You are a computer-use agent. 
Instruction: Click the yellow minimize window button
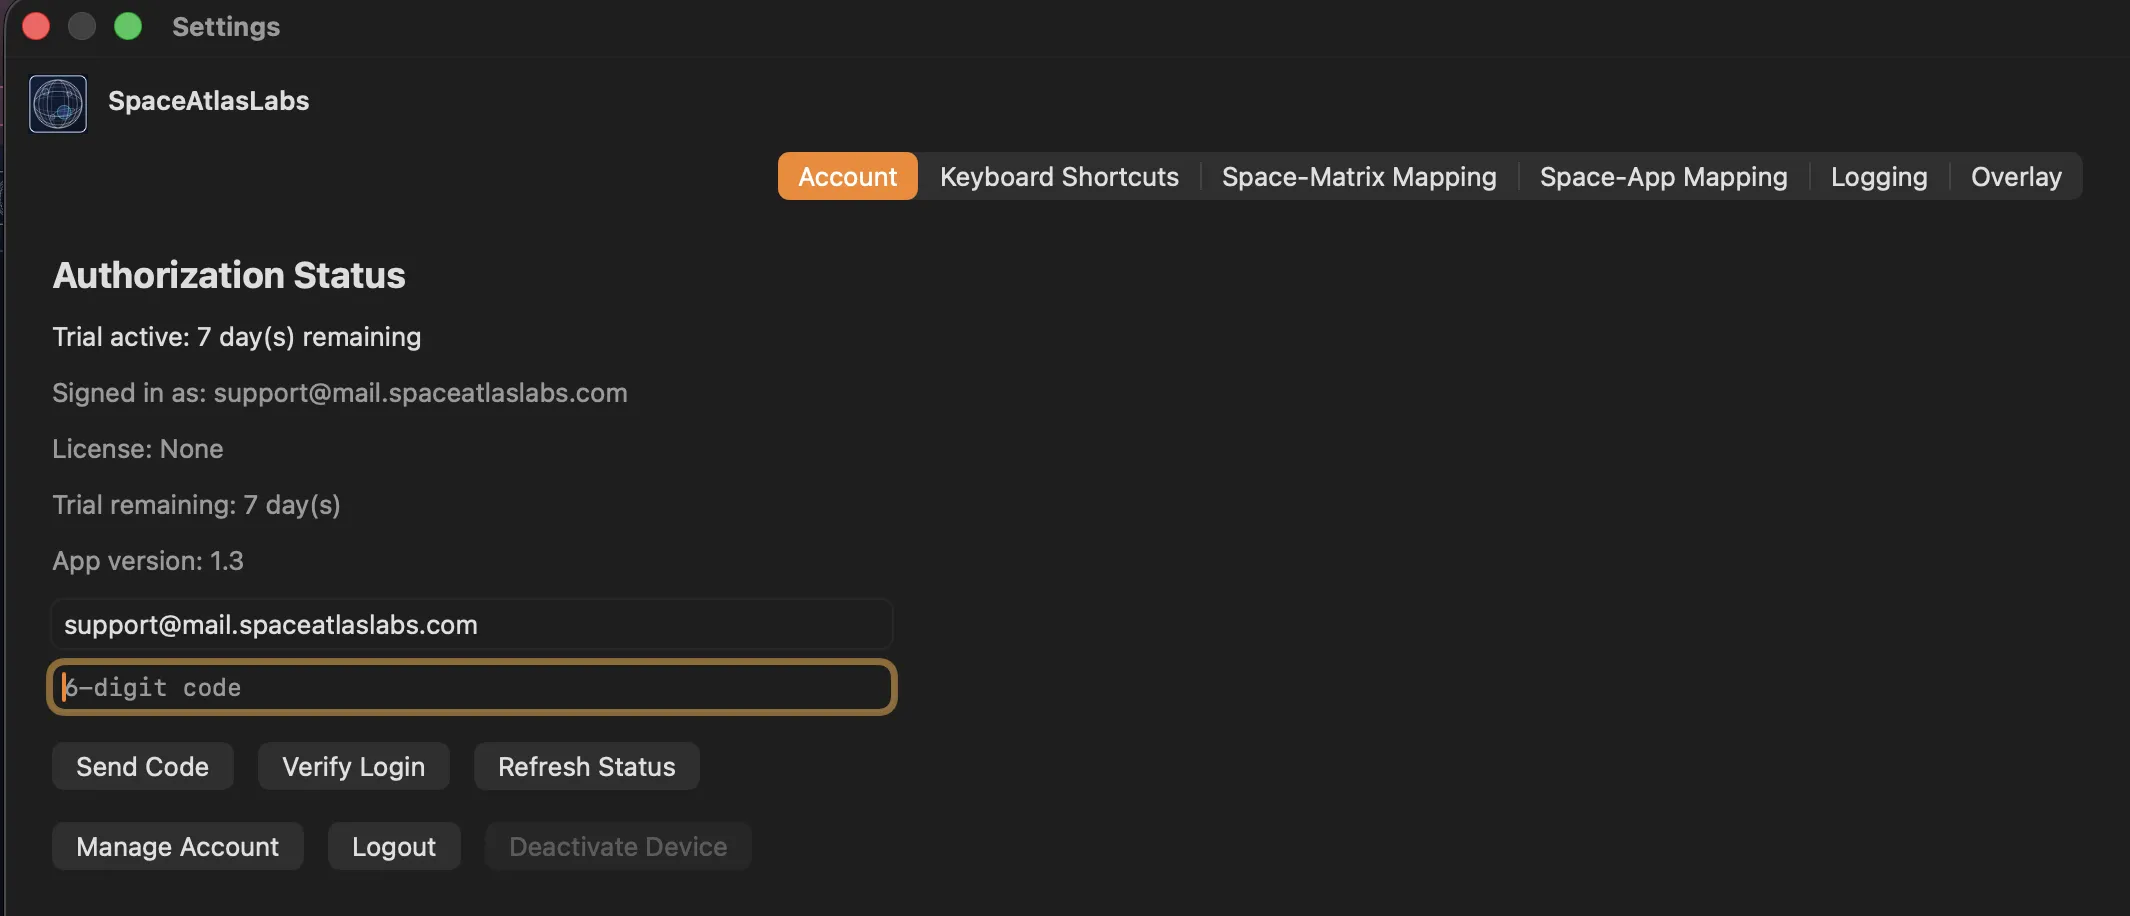(82, 26)
